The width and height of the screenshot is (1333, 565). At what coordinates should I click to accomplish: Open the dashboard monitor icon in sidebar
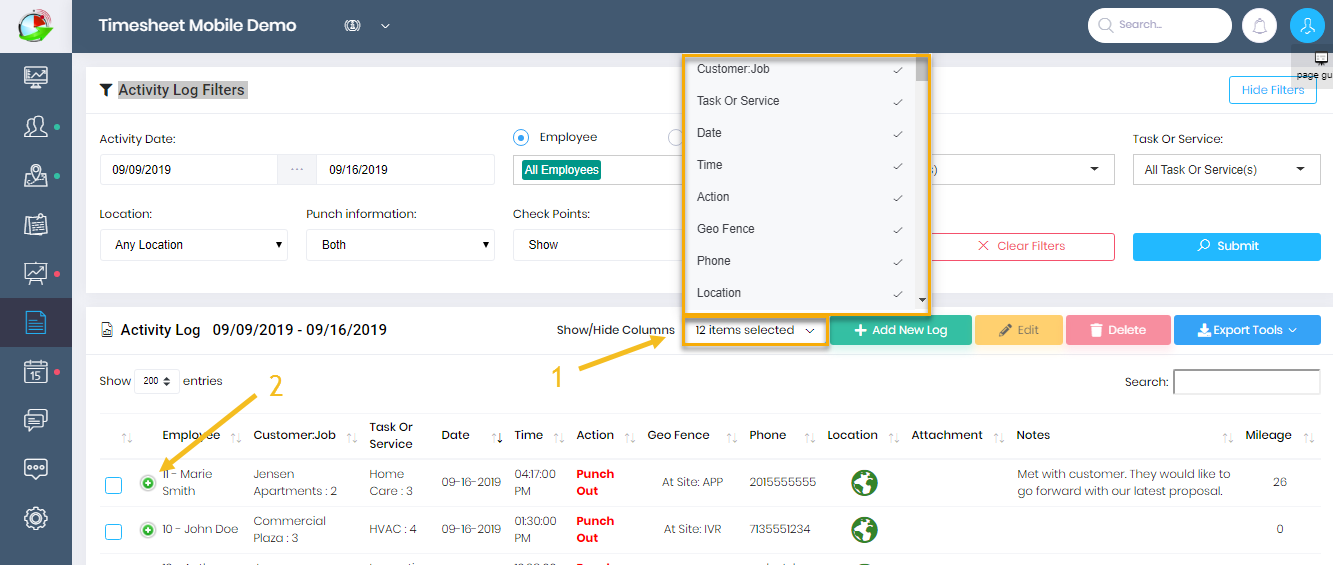point(36,76)
